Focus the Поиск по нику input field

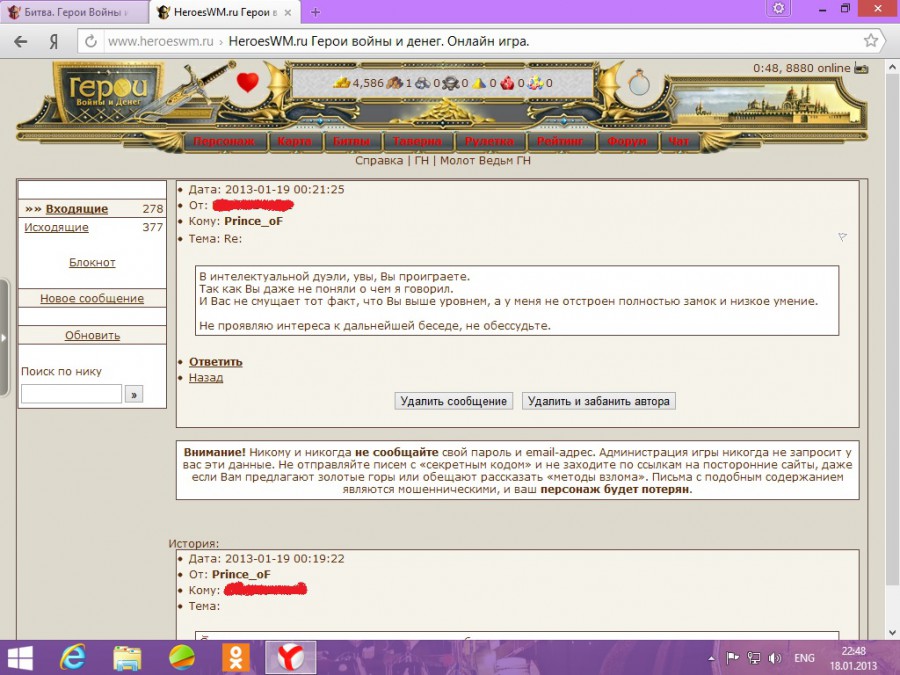click(x=71, y=394)
